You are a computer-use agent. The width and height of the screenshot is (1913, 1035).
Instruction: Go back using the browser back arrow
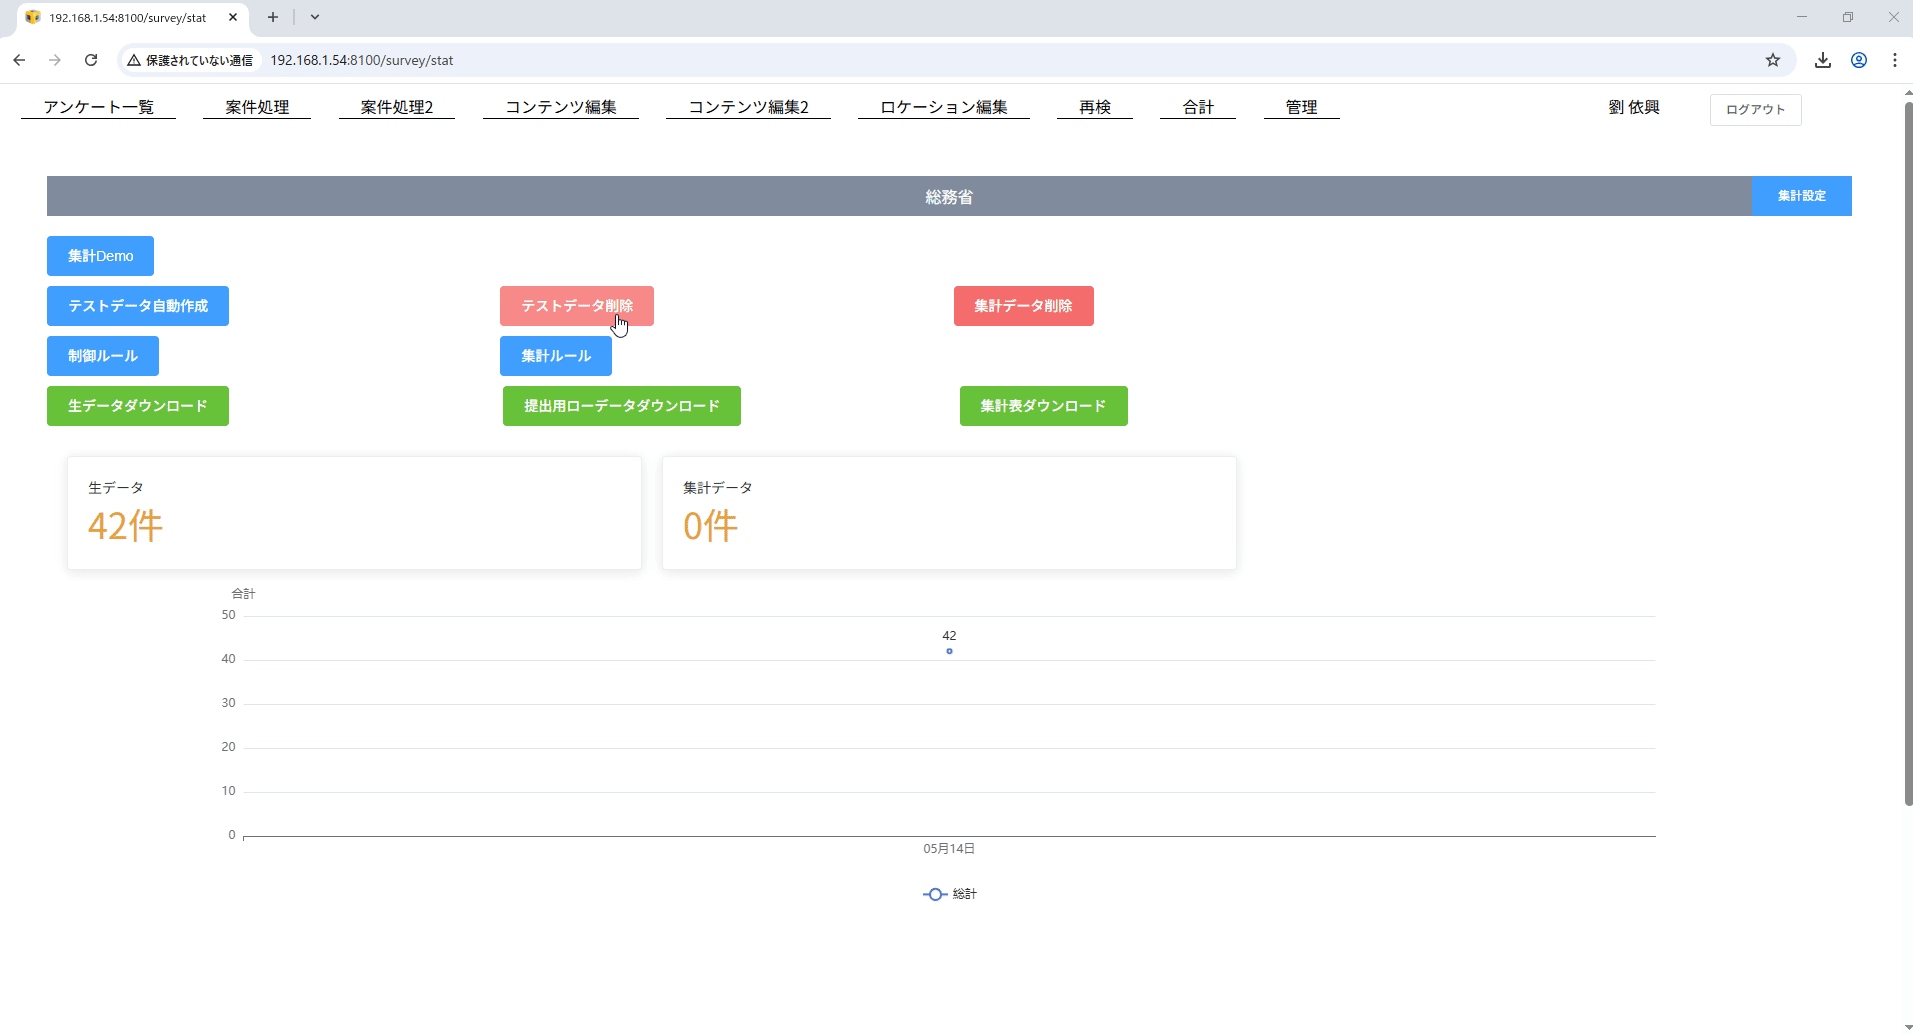pos(19,60)
